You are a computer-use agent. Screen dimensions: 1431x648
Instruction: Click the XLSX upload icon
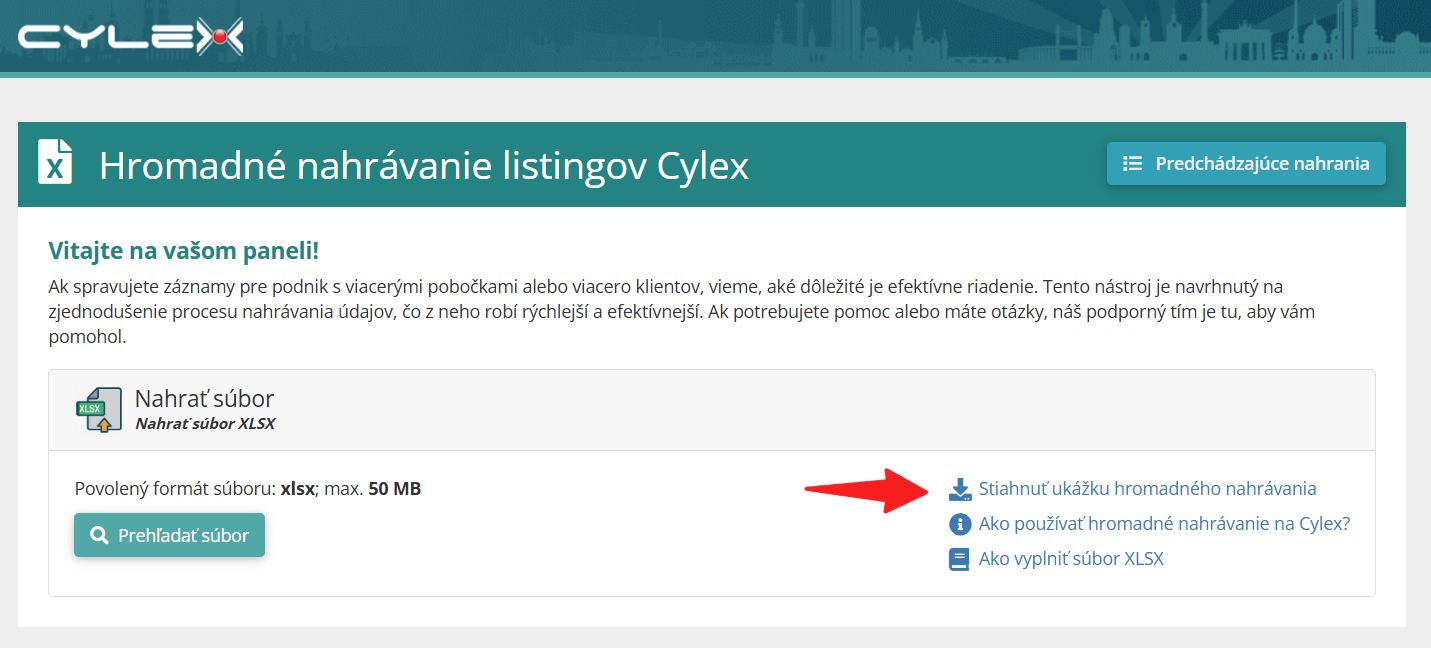(x=99, y=410)
